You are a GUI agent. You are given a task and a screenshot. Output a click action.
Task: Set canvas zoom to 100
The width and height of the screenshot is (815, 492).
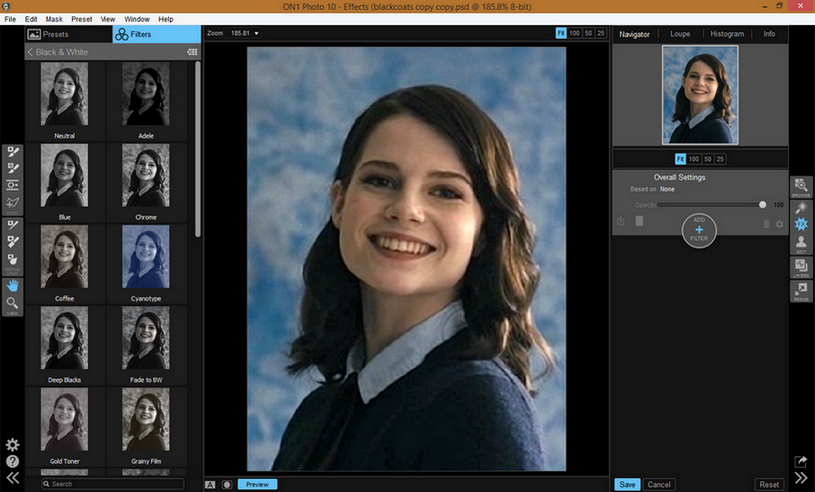[x=574, y=33]
